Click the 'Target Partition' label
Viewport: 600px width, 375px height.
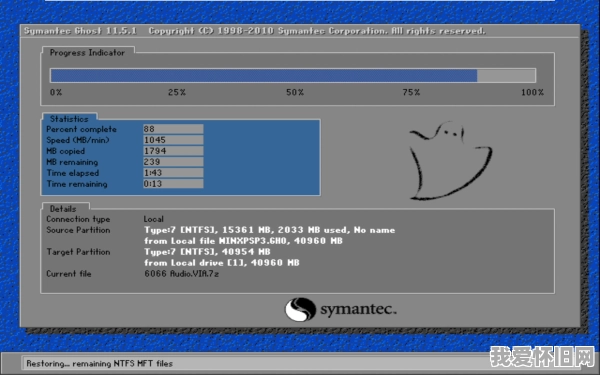tap(78, 252)
